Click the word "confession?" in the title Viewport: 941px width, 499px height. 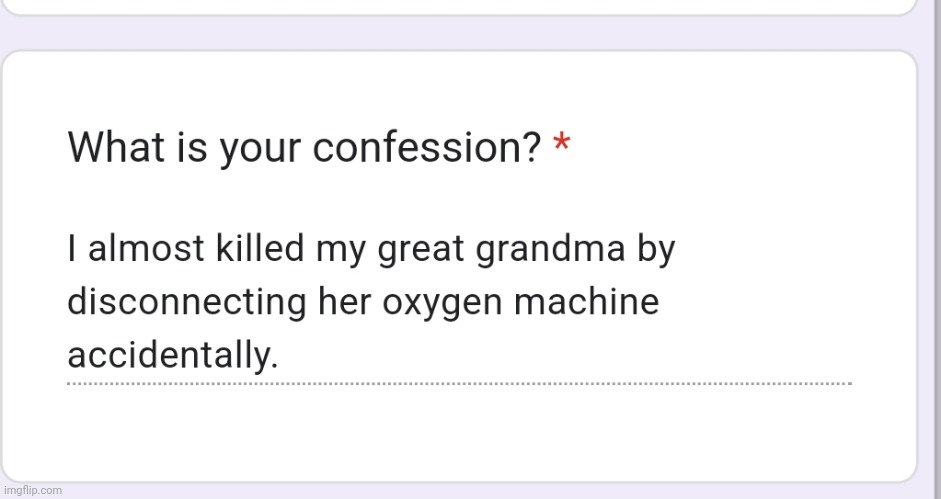pyautogui.click(x=428, y=148)
